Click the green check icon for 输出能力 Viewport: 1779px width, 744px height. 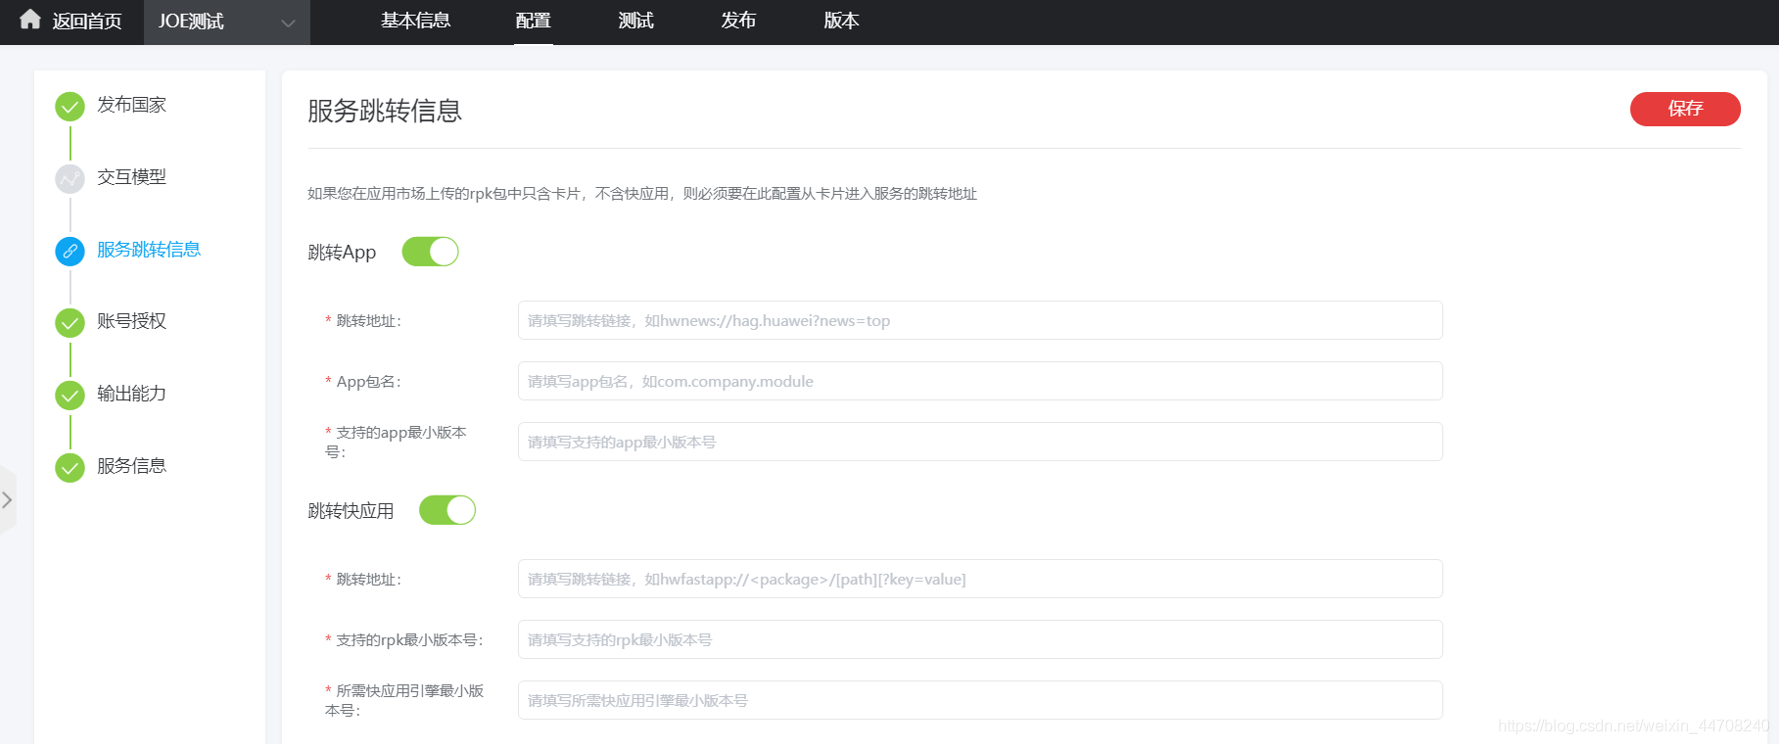point(70,395)
